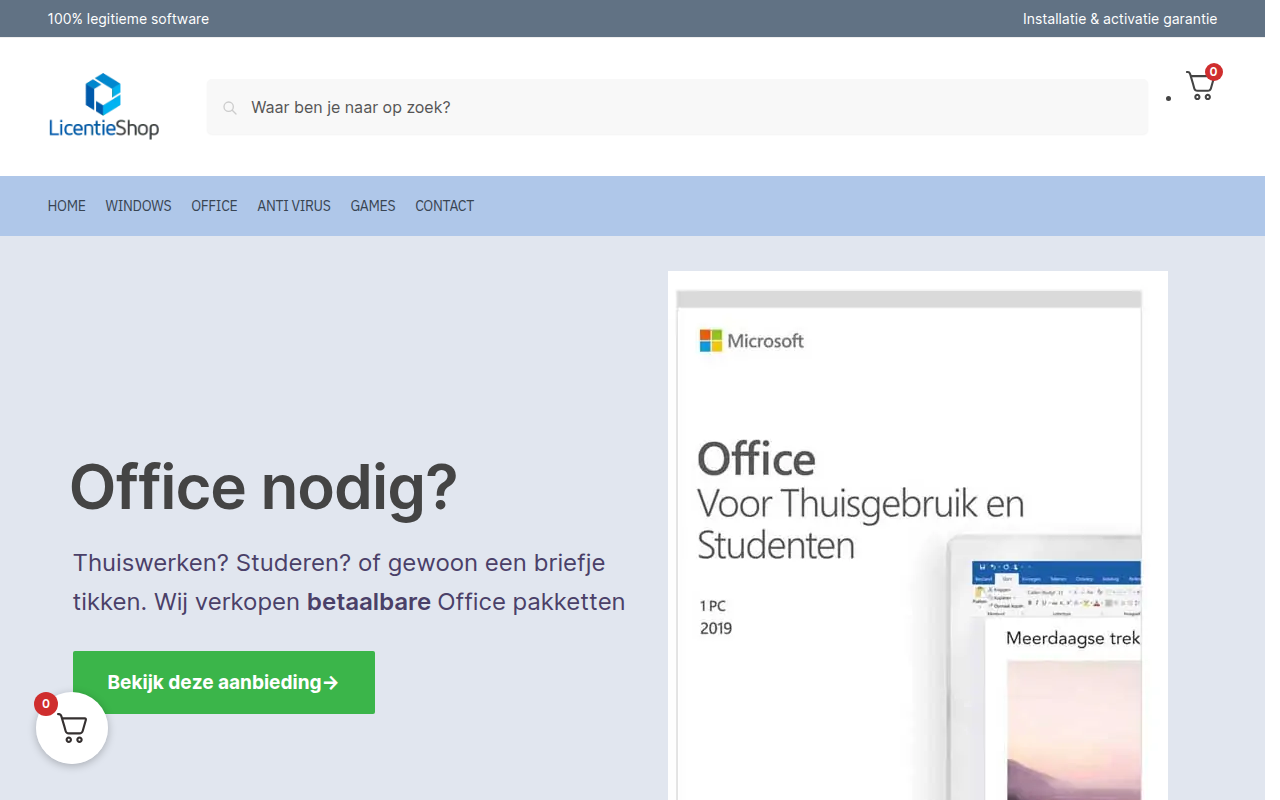The width and height of the screenshot is (1280, 800).
Task: Click the Microsoft Office 2019 product image
Action: pos(918,536)
